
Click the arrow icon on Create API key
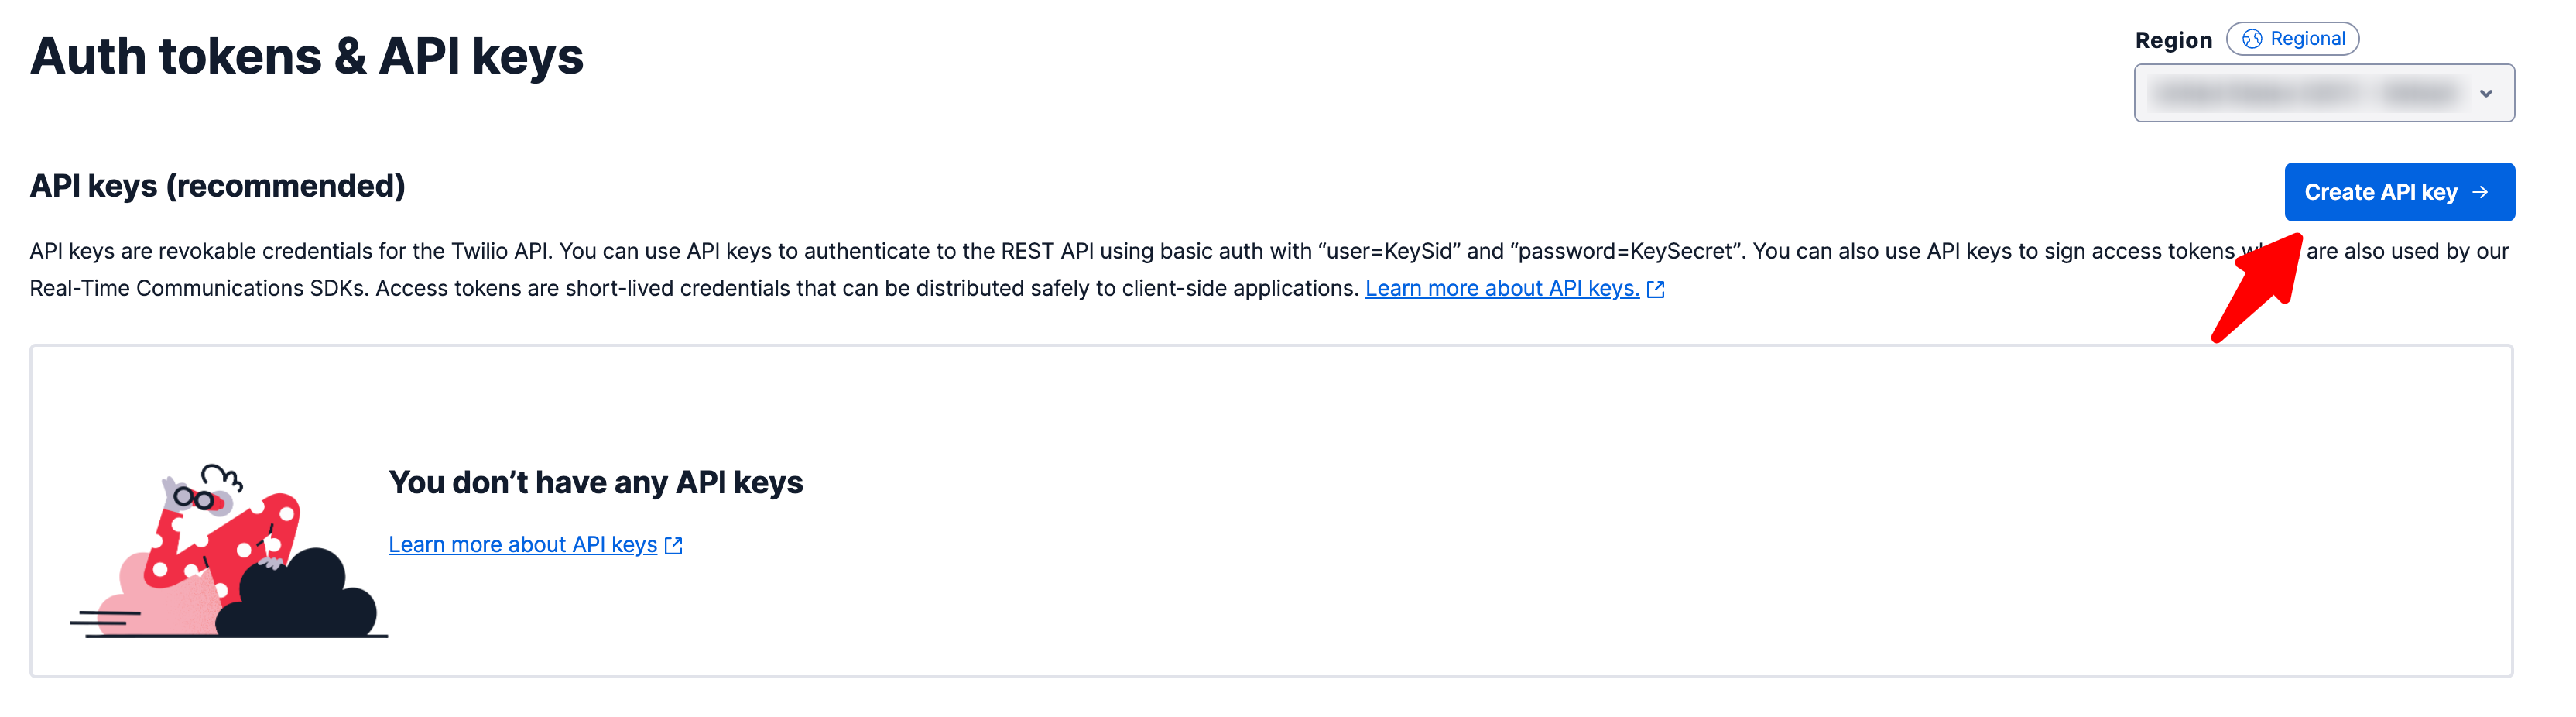[x=2481, y=192]
